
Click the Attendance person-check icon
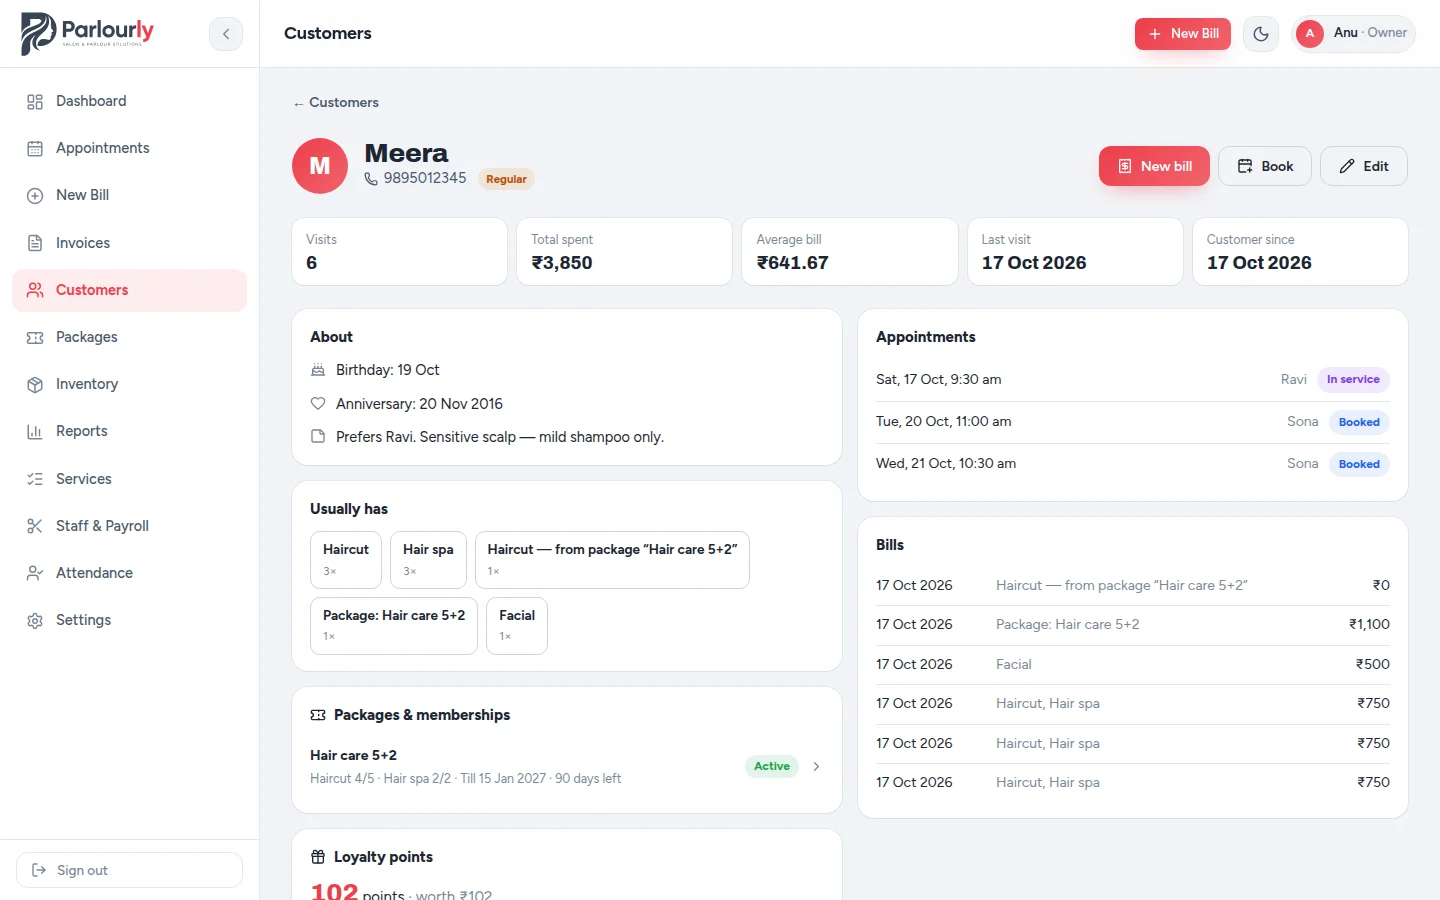click(x=35, y=573)
